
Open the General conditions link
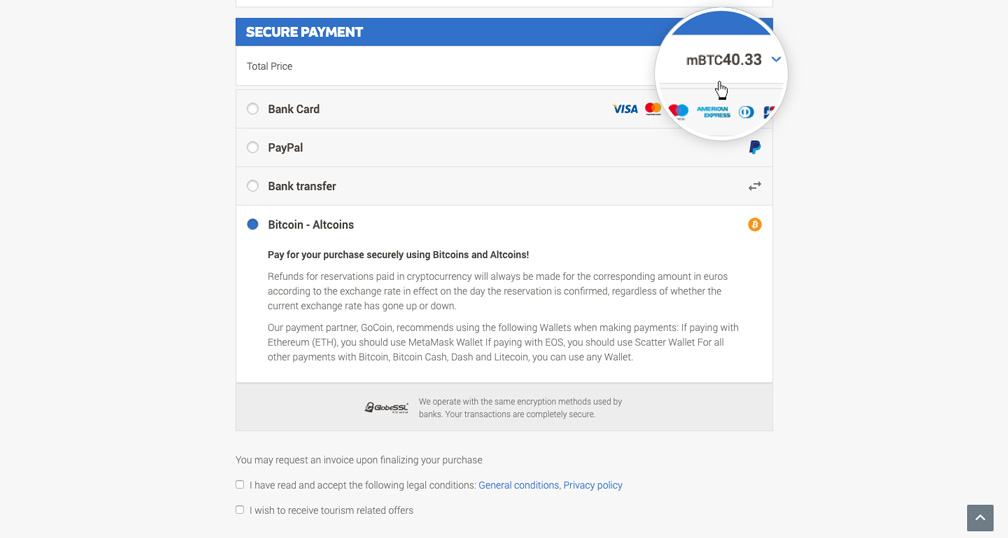[x=518, y=485]
